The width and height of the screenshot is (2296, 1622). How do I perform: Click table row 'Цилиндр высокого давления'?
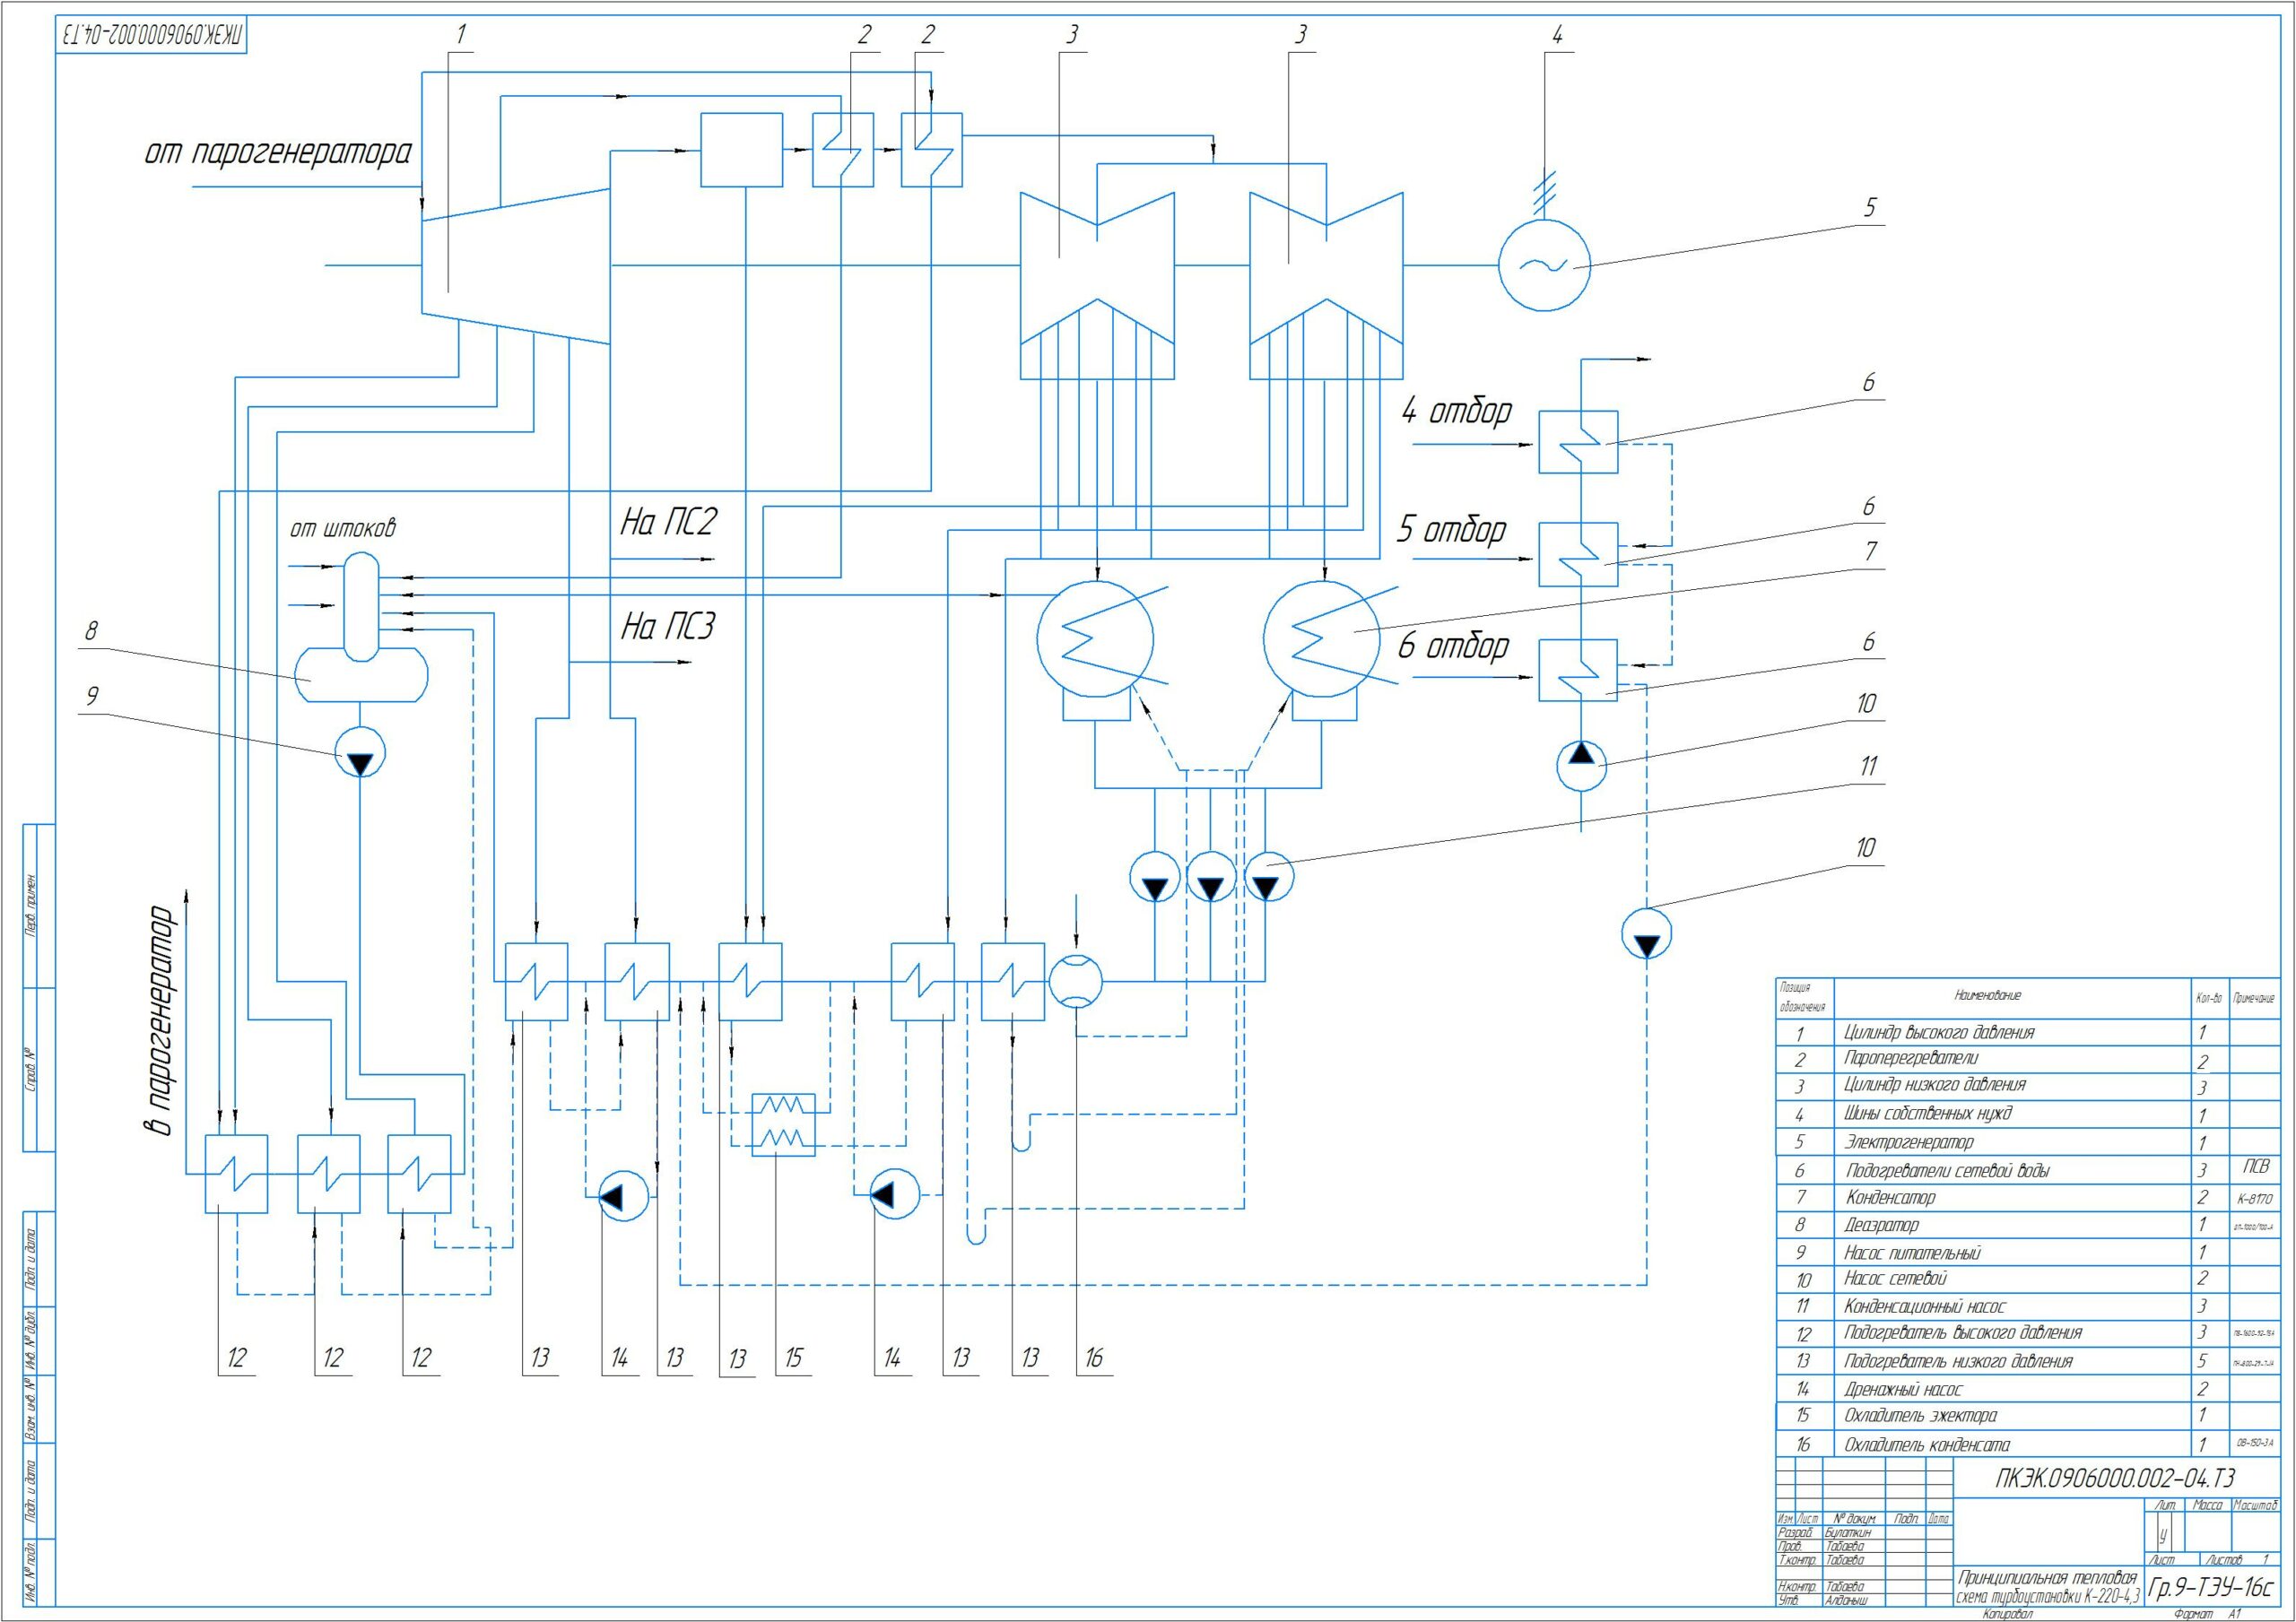(2026, 1032)
